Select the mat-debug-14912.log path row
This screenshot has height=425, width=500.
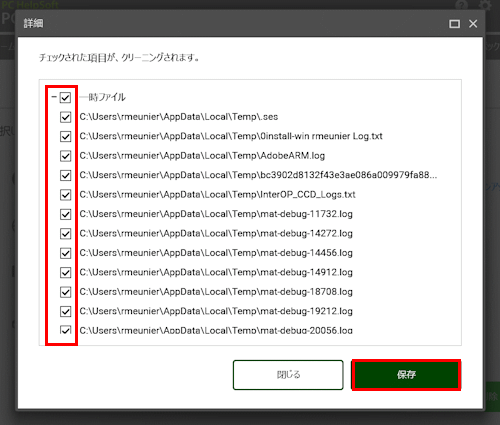(216, 272)
